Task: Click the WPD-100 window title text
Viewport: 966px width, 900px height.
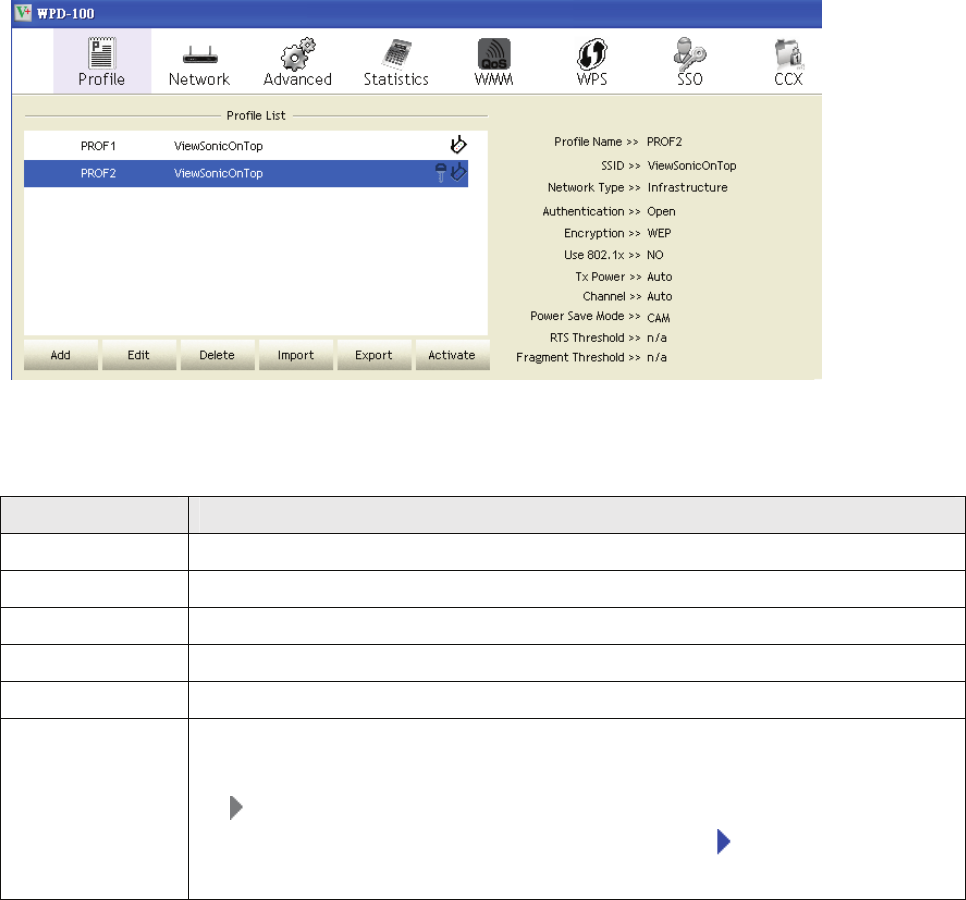Action: (65, 14)
